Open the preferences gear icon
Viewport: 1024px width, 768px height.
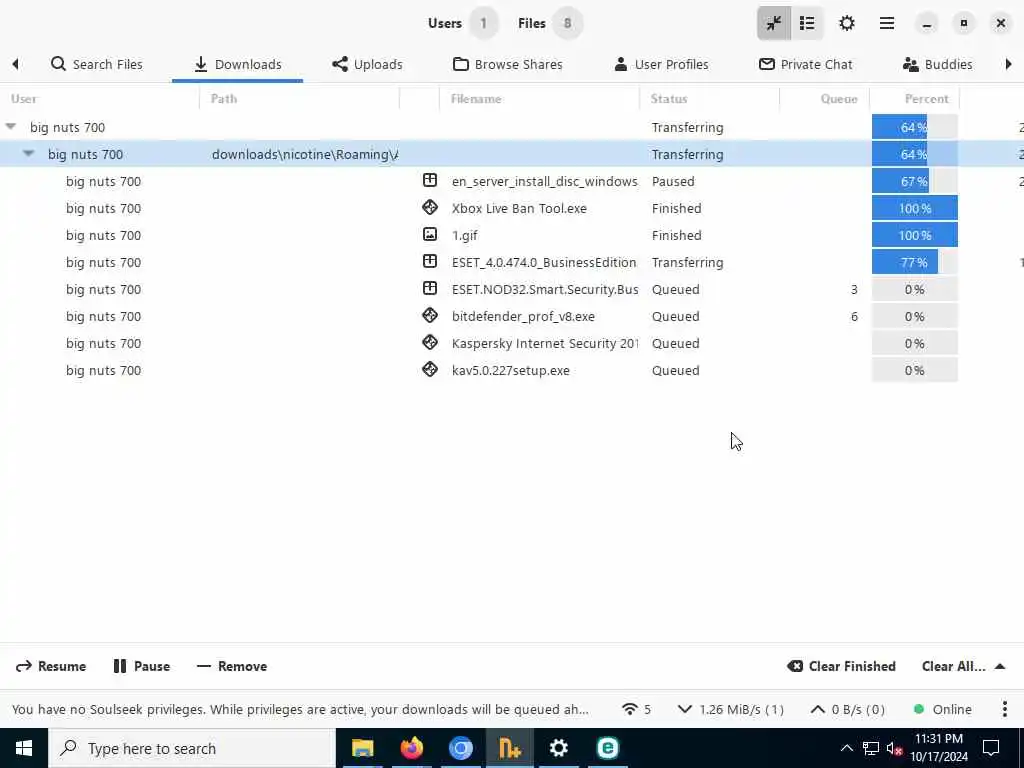tap(847, 24)
